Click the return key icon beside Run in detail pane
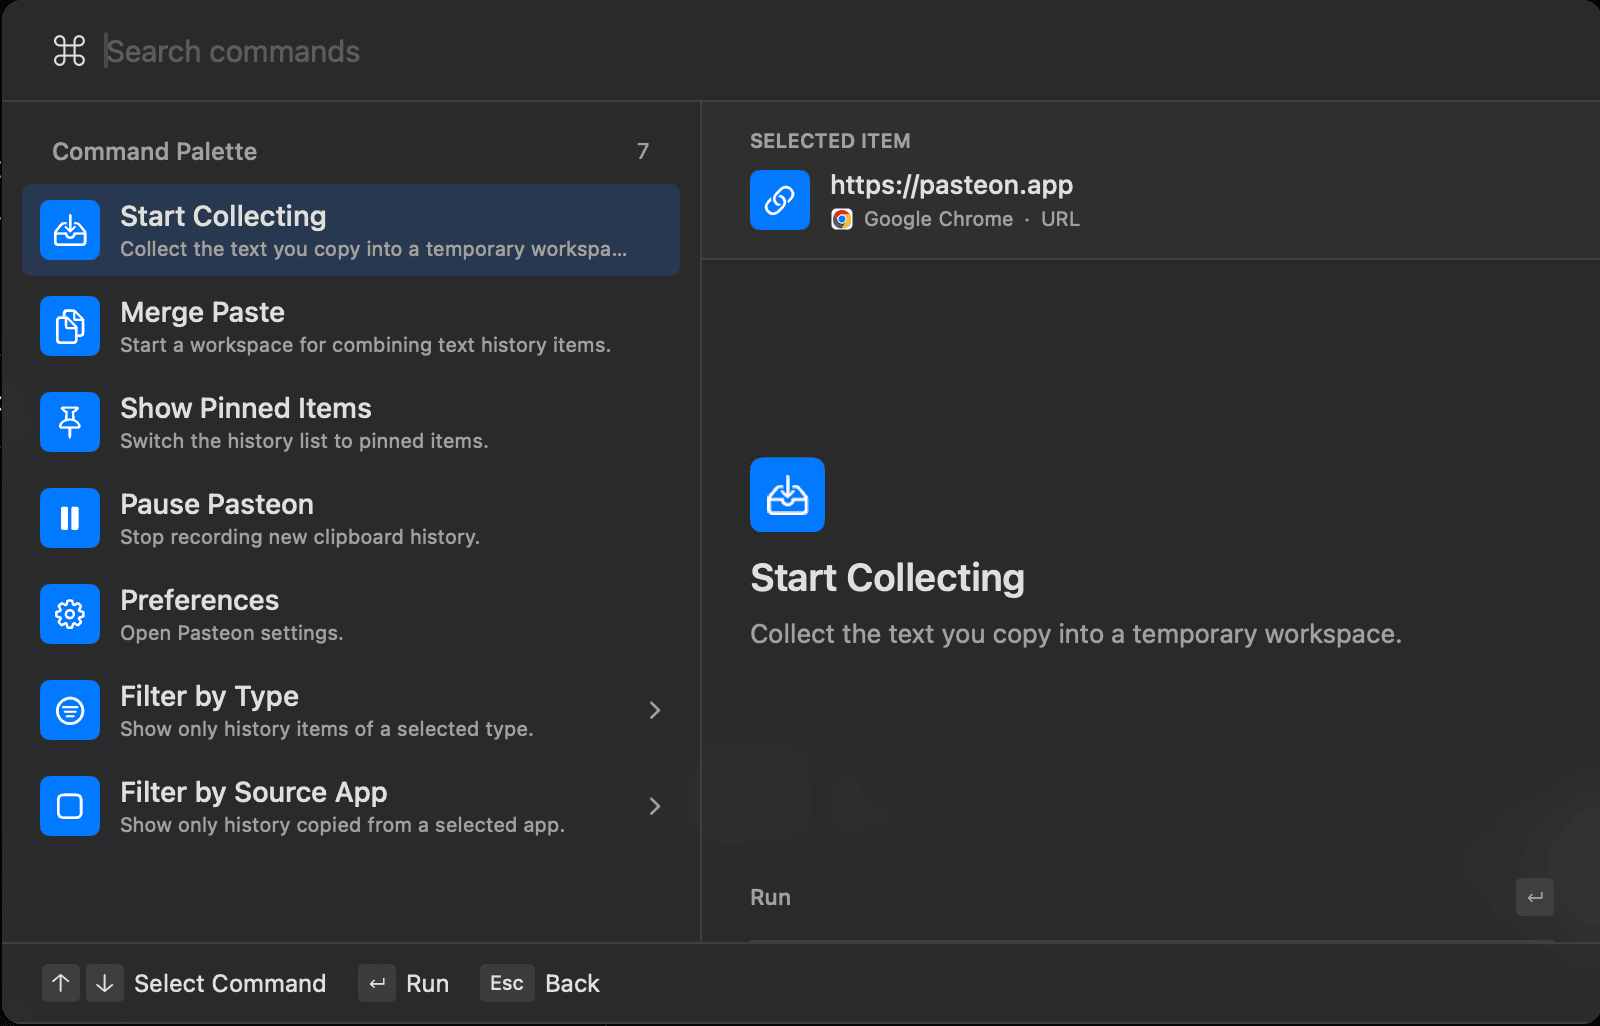Screen dimensions: 1600x1026 tap(1535, 897)
